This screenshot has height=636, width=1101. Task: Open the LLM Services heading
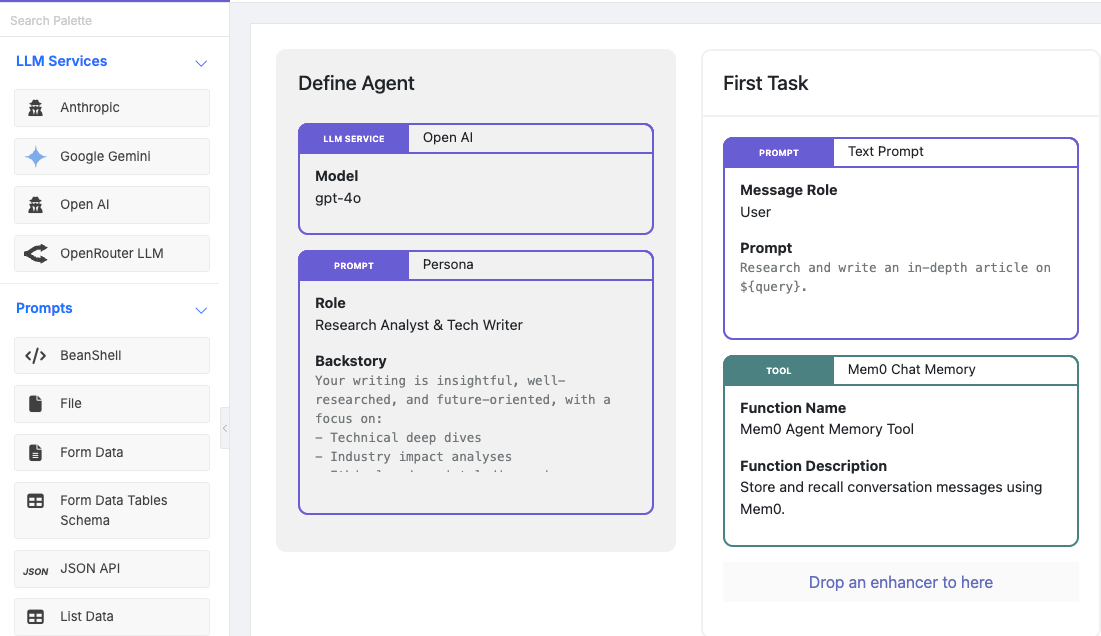tap(62, 61)
